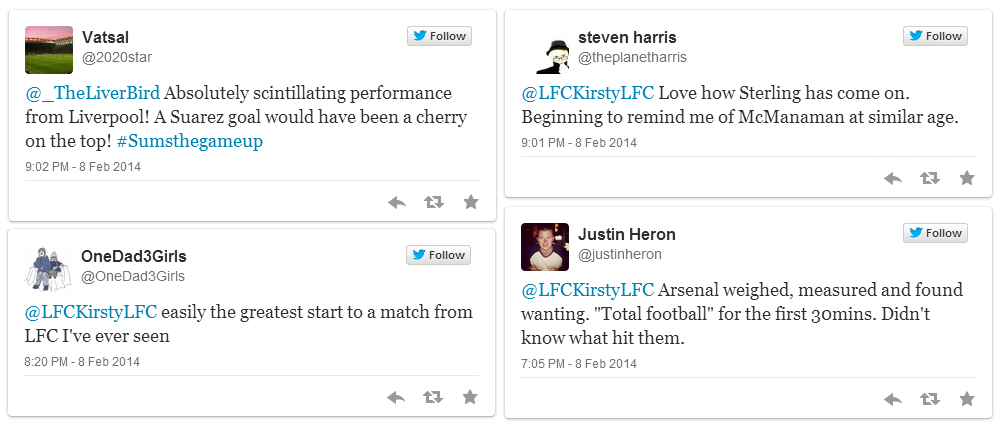Favorite Vatsal's tweet with star icon

pyautogui.click(x=470, y=202)
